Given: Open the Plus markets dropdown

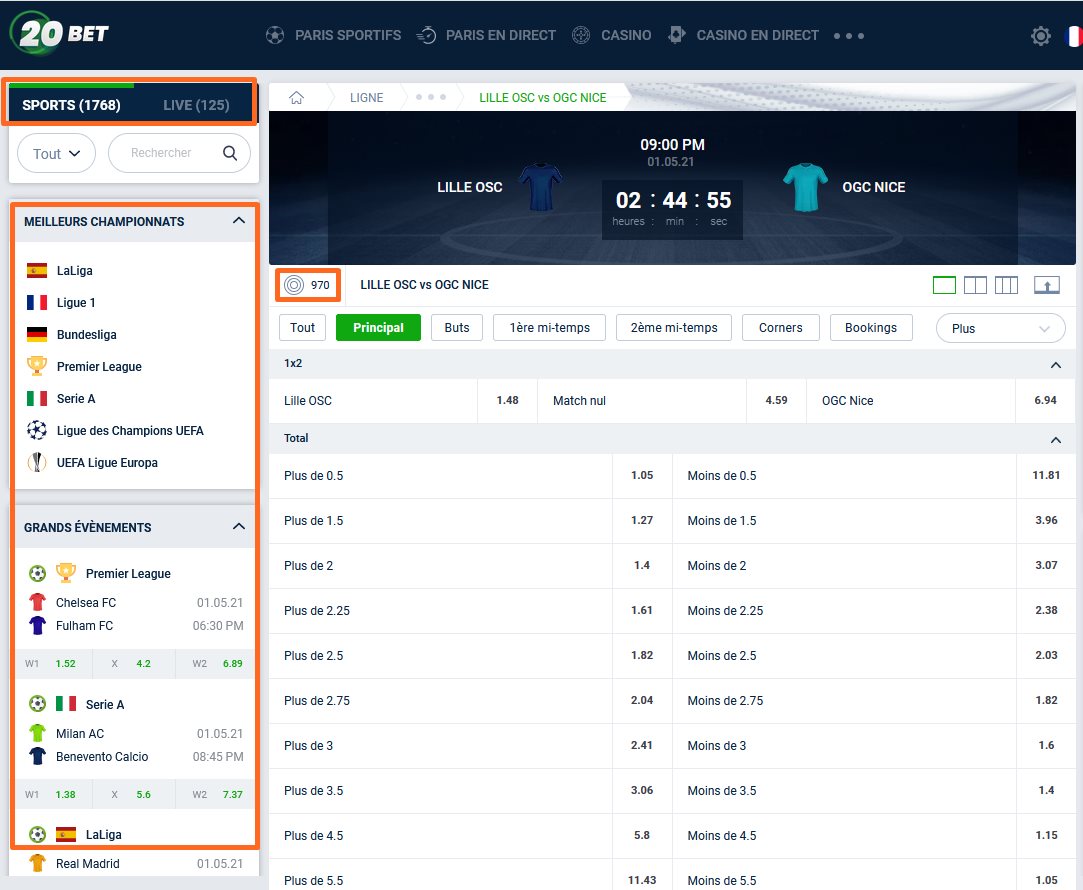Looking at the screenshot, I should coord(1000,328).
